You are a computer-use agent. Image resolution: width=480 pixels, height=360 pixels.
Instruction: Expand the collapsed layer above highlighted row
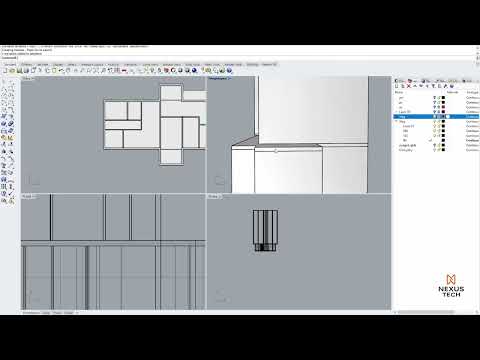tap(396, 112)
